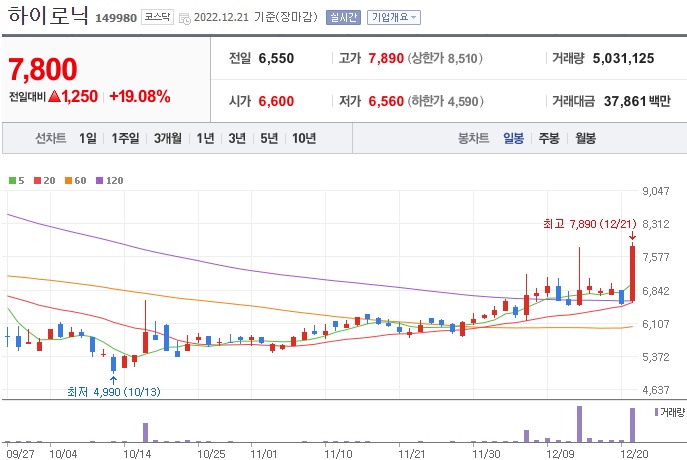Click the stock name 하이로닉

[x=48, y=16]
